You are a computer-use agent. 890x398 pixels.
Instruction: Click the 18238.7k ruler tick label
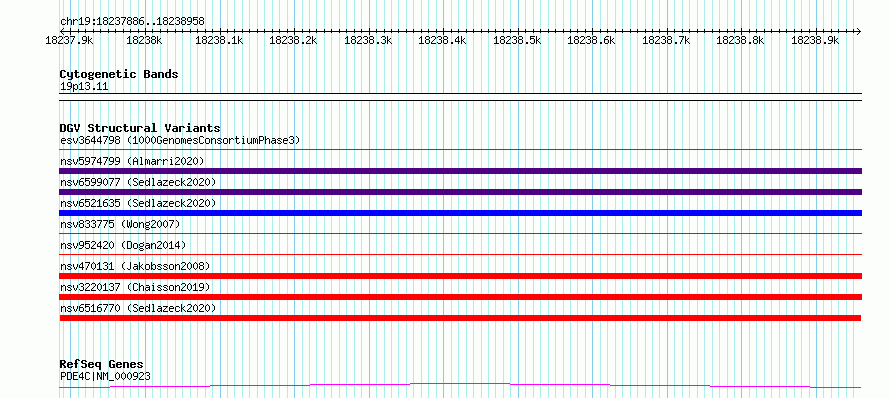point(666,40)
